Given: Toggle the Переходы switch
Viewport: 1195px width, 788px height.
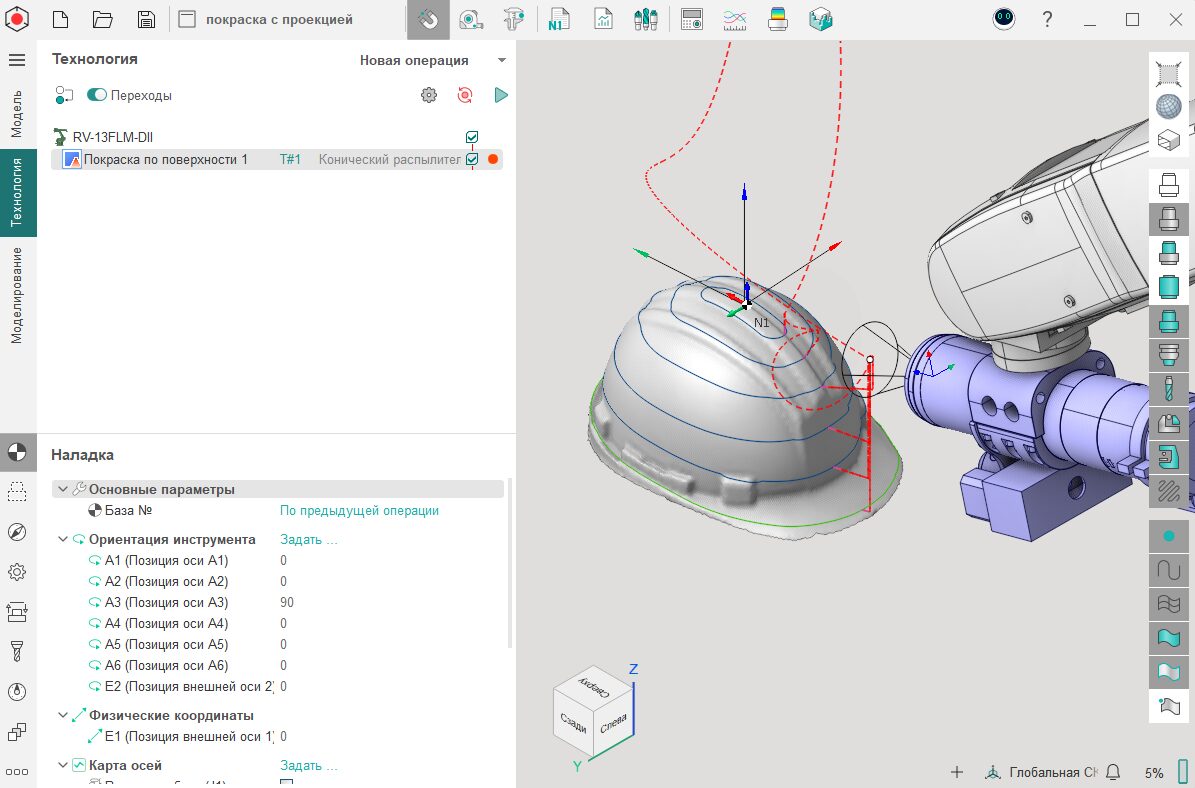Looking at the screenshot, I should pos(97,95).
